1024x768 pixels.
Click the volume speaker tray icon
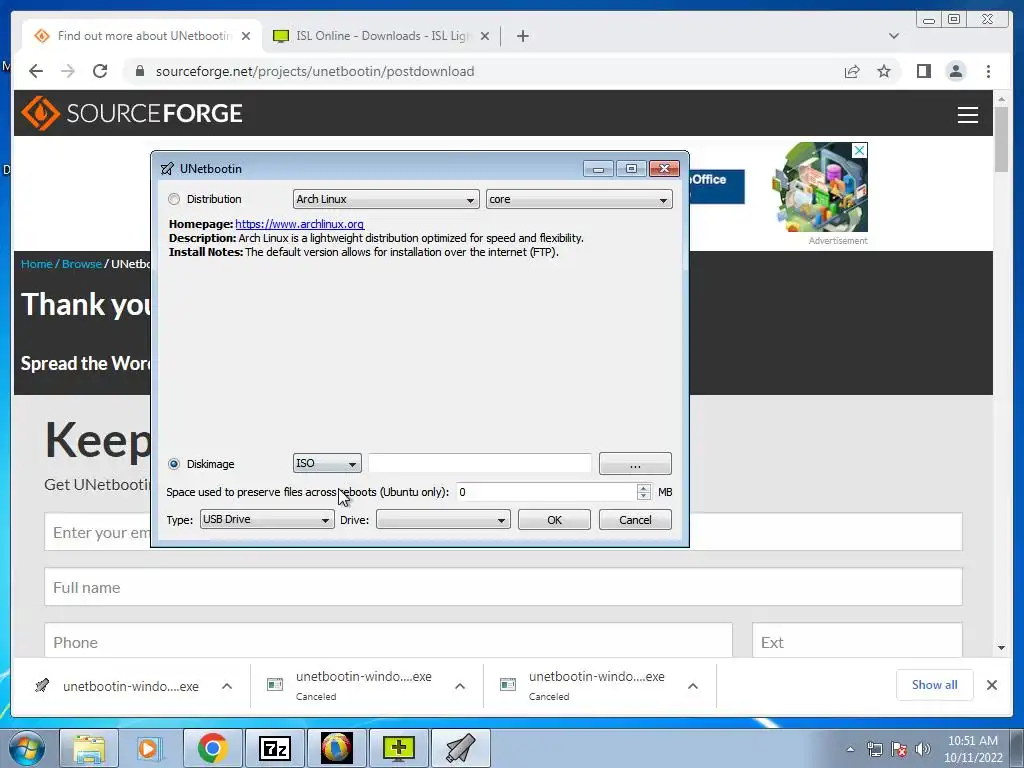point(923,749)
